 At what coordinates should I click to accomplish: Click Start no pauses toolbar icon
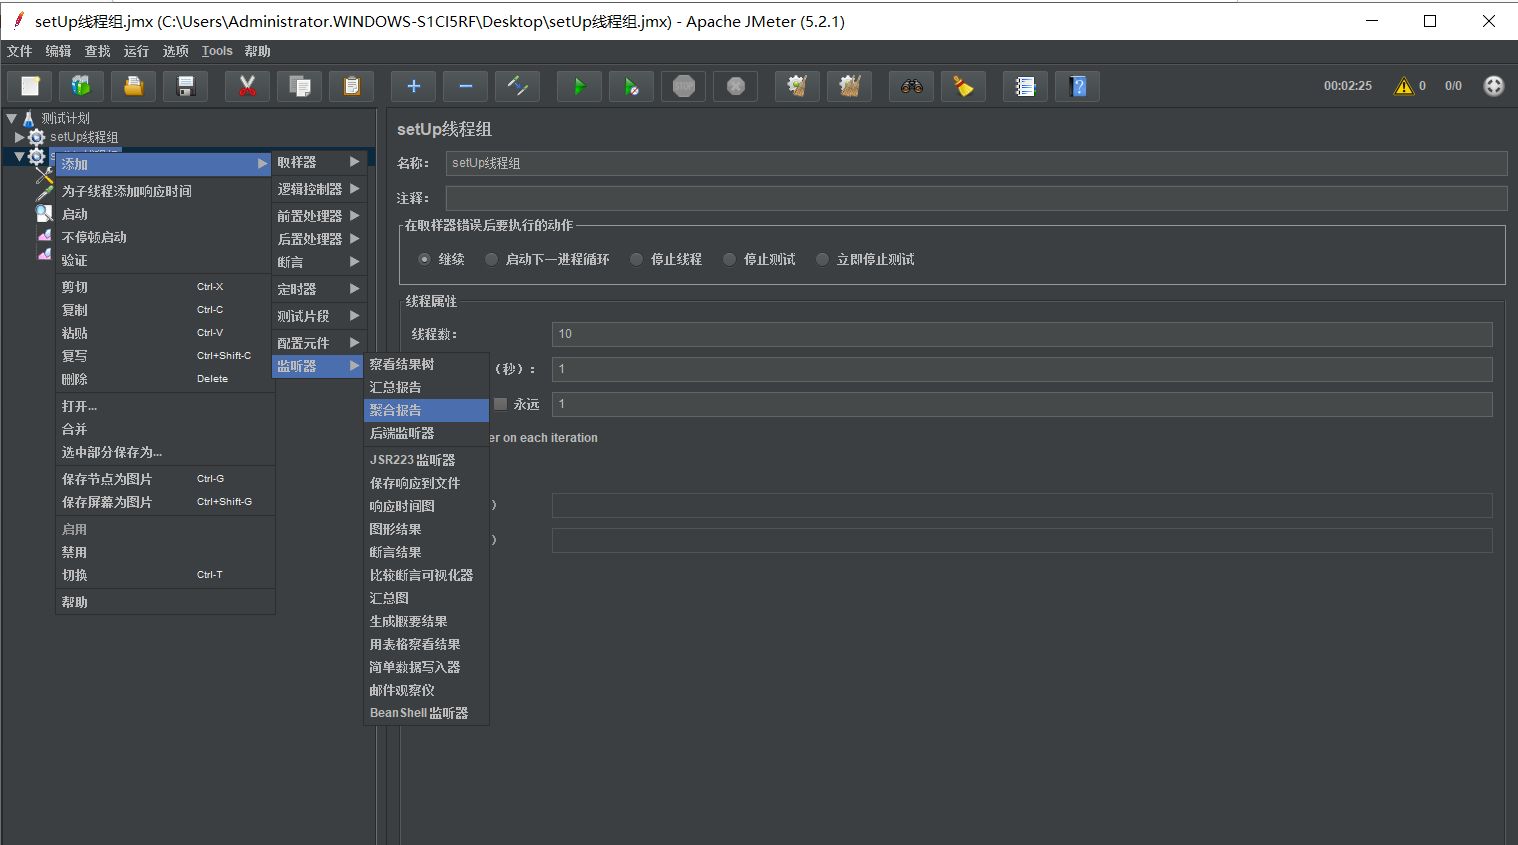coord(631,86)
